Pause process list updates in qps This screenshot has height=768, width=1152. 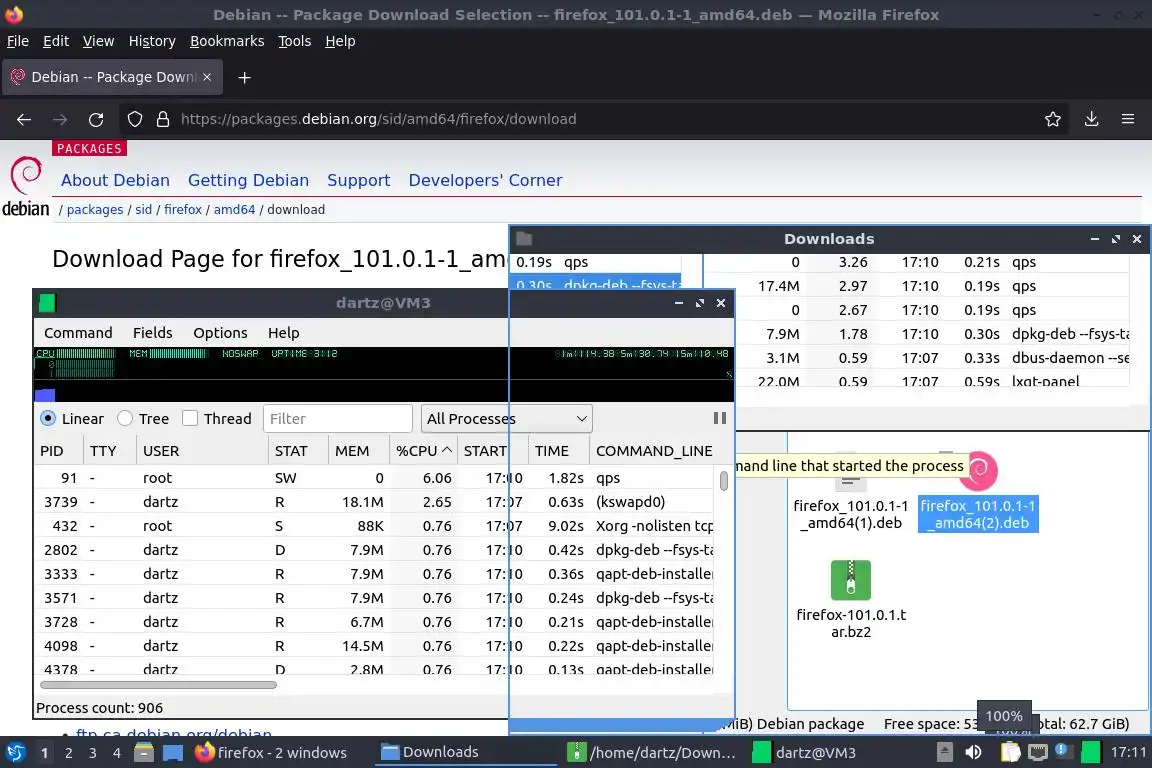720,418
